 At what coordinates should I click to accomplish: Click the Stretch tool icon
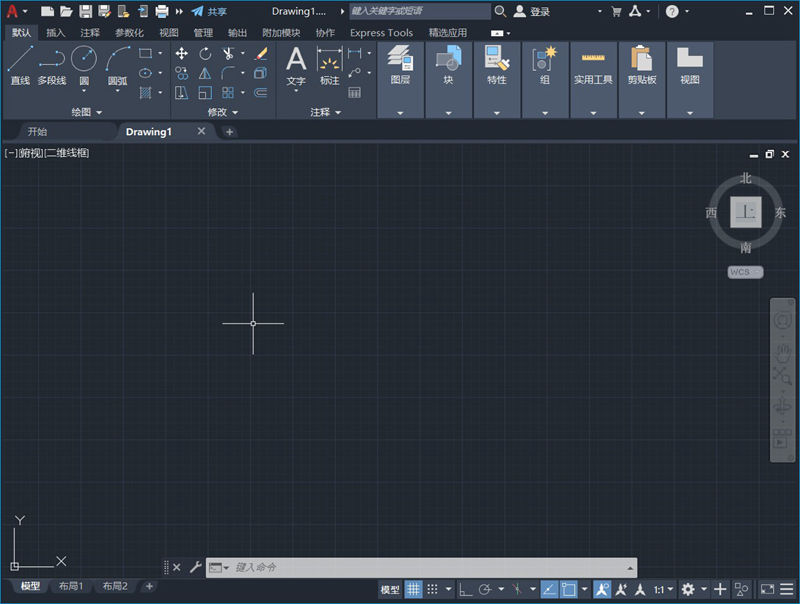[182, 92]
